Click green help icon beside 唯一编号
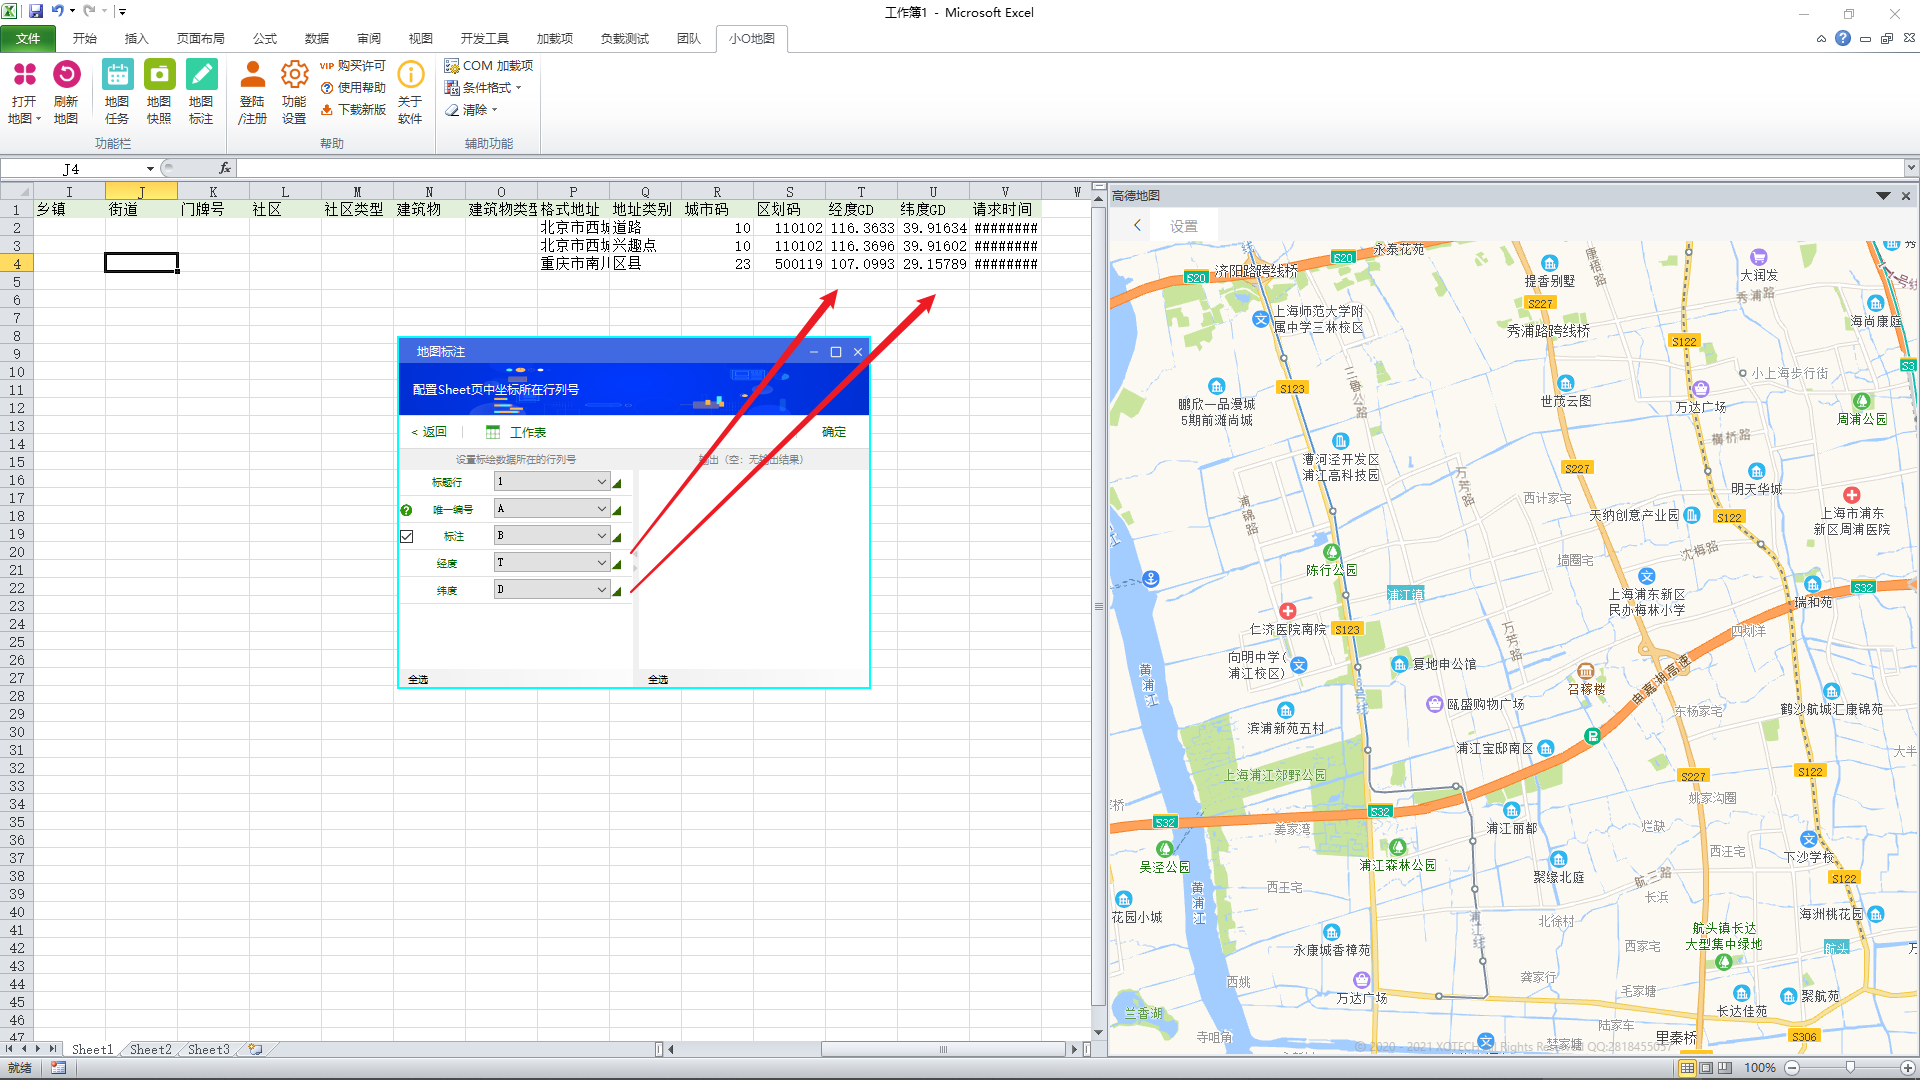The height and width of the screenshot is (1080, 1920). pos(406,510)
